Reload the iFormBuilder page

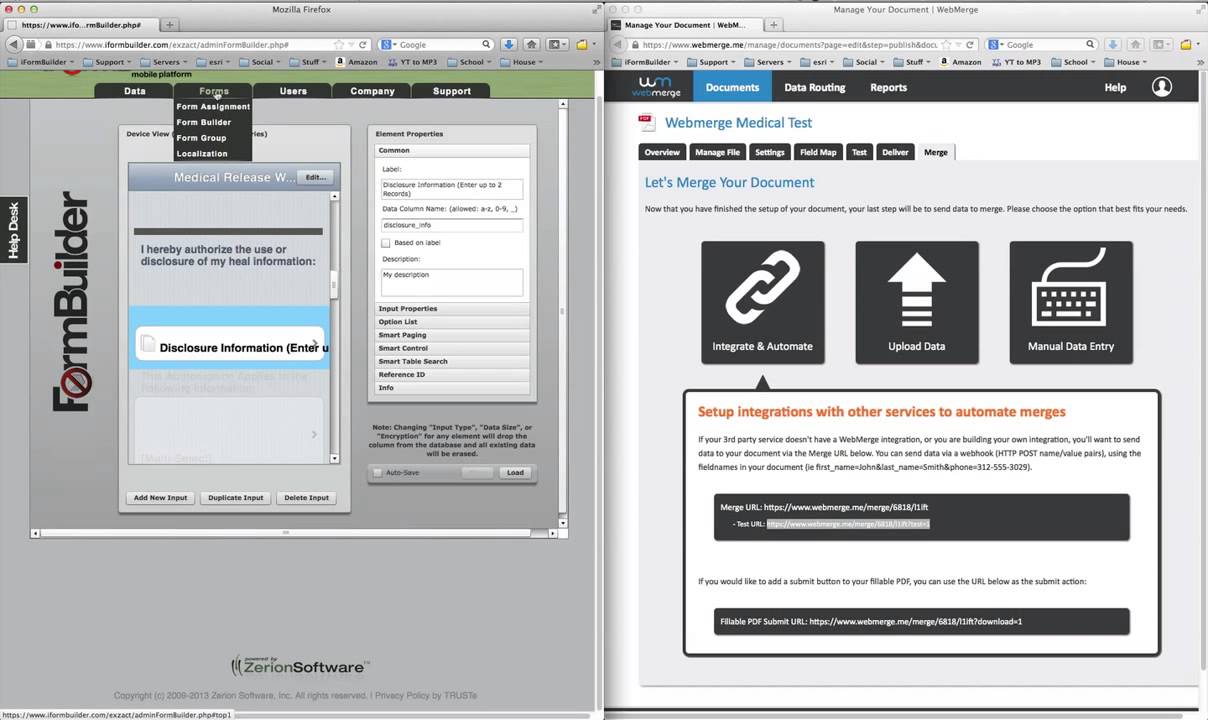364,44
